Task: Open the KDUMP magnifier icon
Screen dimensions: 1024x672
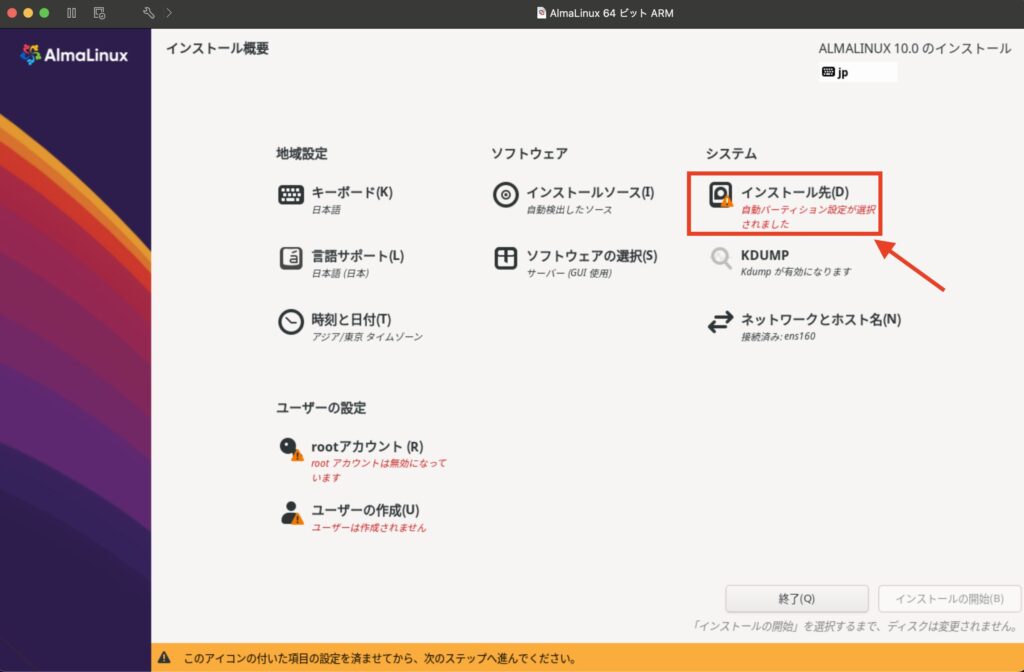Action: (720, 259)
